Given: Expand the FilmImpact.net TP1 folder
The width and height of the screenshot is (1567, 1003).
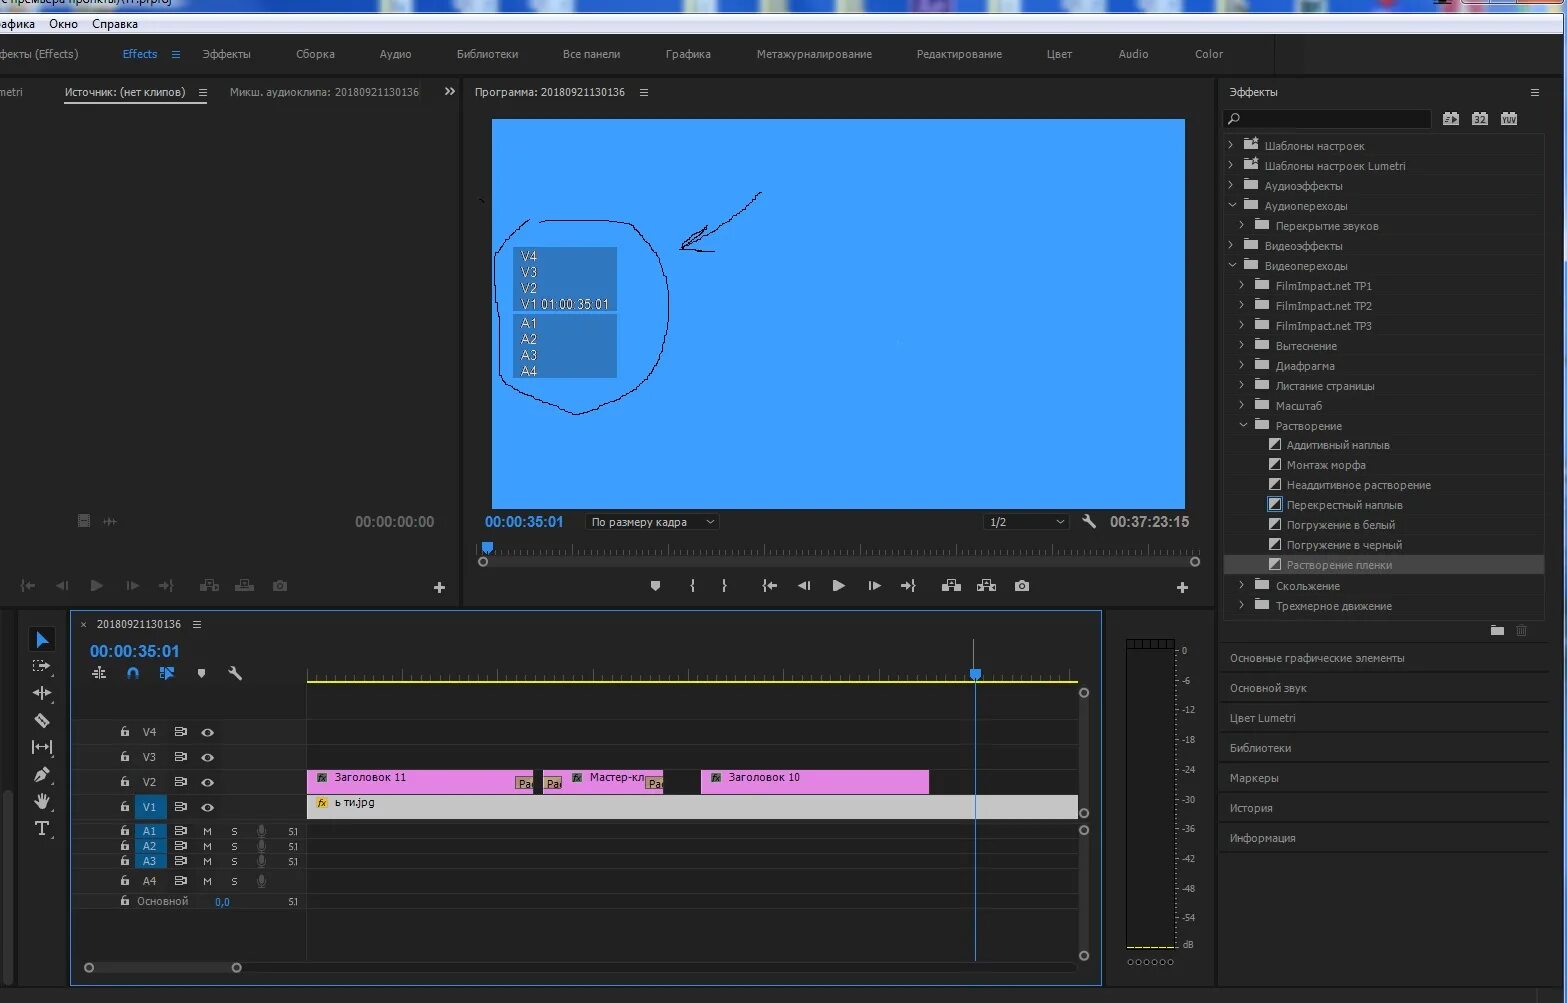Looking at the screenshot, I should tap(1242, 285).
